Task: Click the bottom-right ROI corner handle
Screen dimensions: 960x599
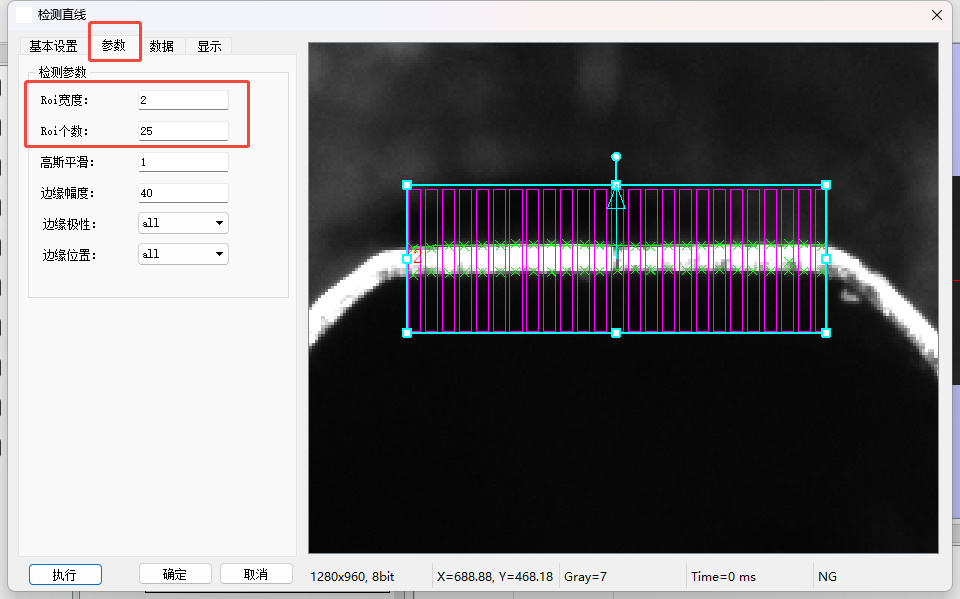Action: [x=826, y=332]
